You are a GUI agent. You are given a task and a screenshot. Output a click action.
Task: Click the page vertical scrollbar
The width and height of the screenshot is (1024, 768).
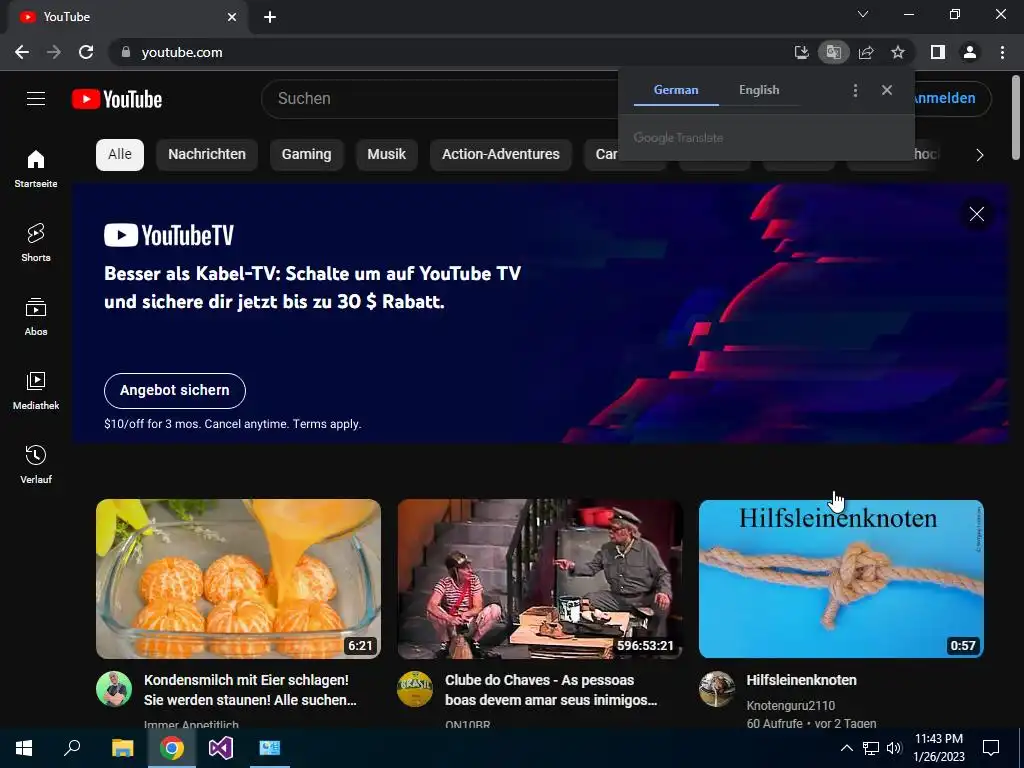point(1016,118)
